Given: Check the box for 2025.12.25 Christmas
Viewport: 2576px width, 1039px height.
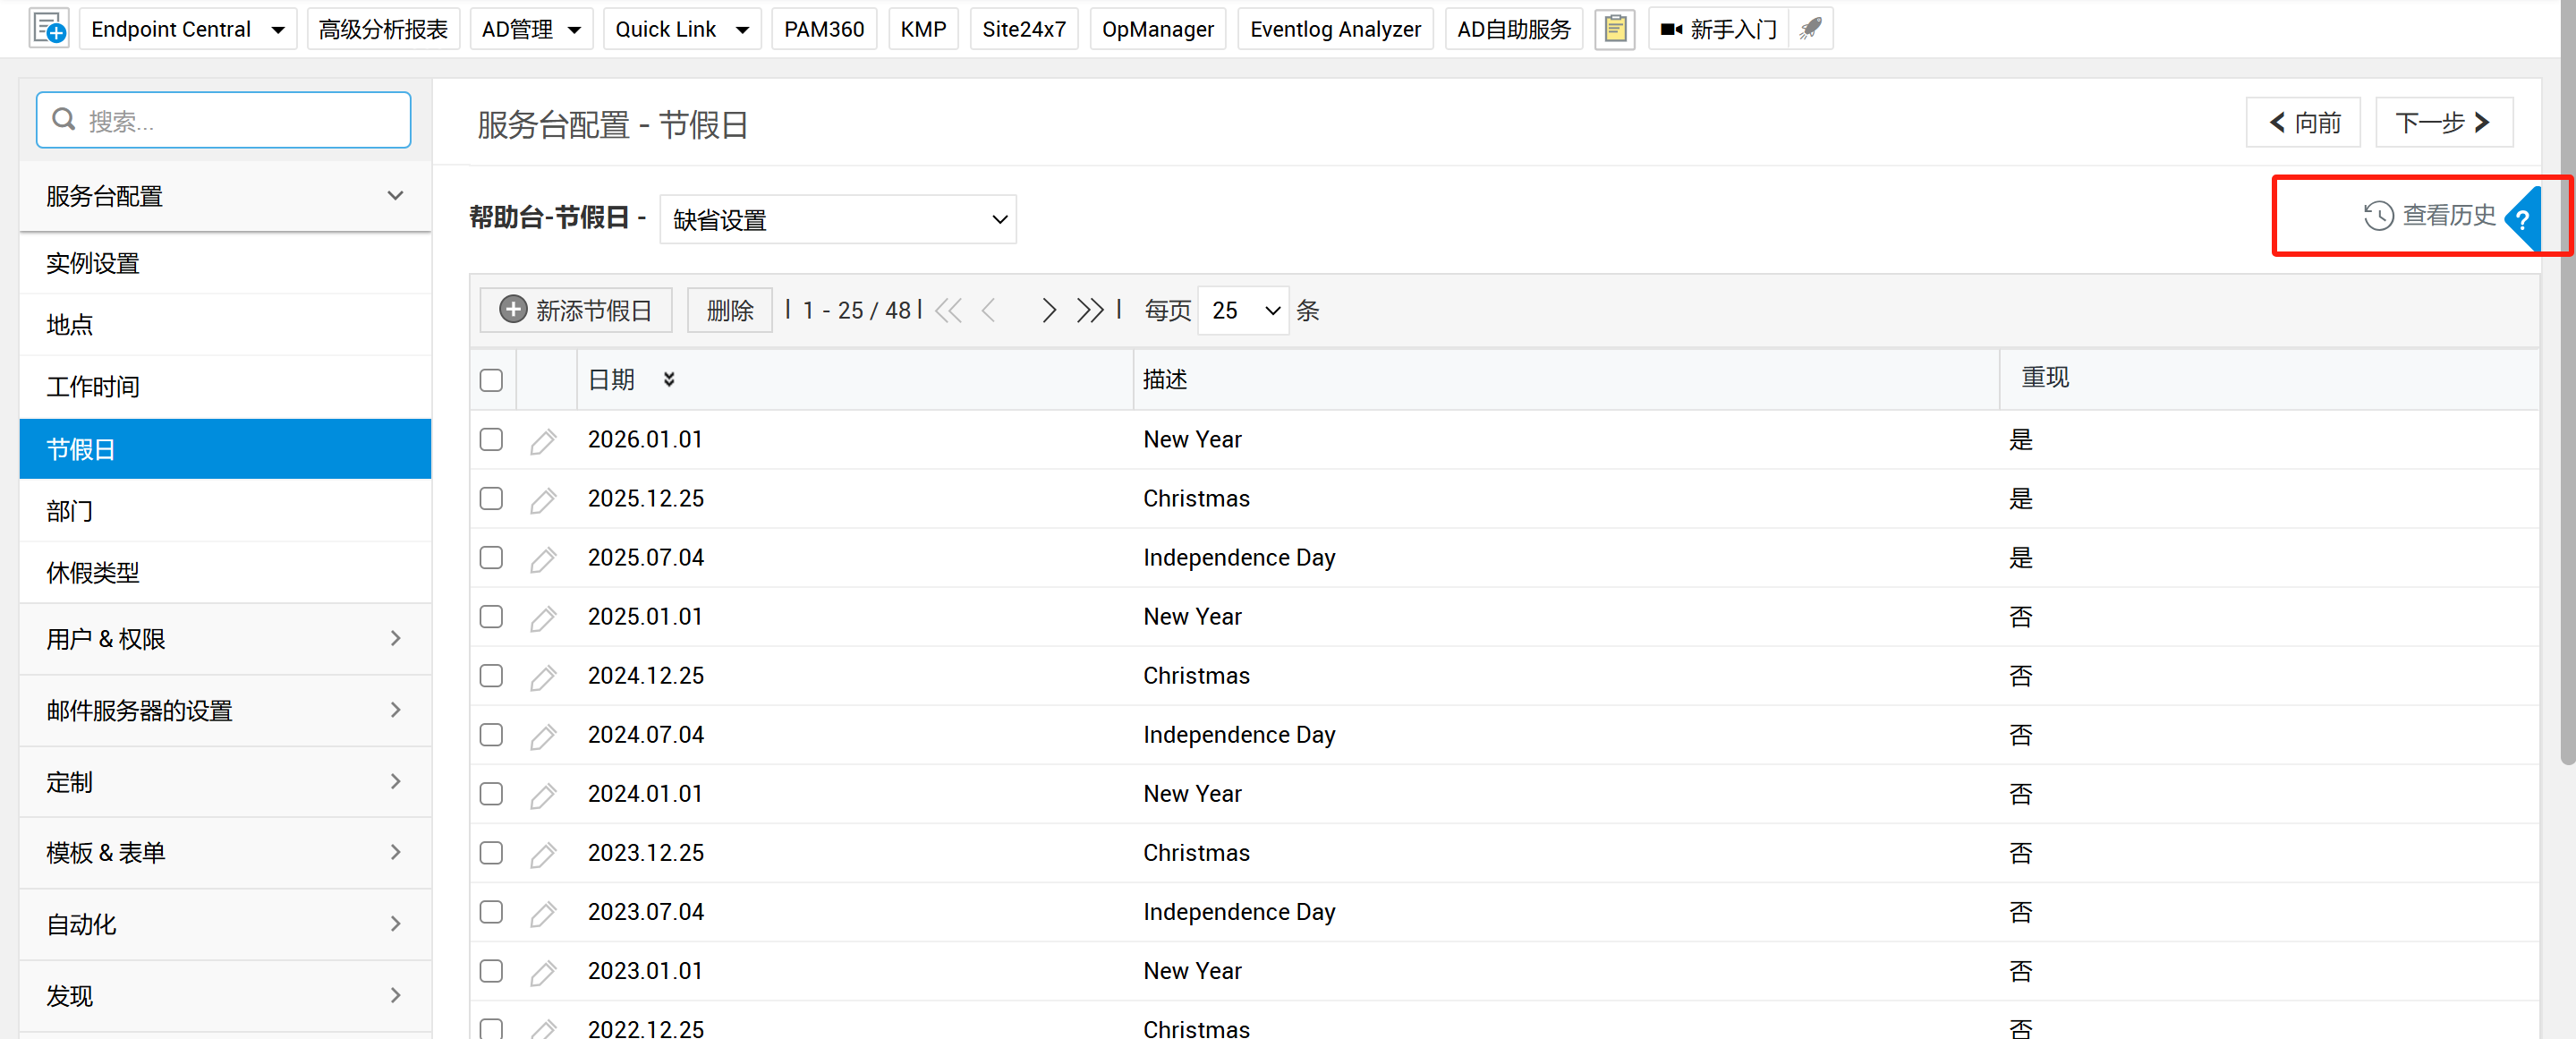Looking at the screenshot, I should point(491,498).
